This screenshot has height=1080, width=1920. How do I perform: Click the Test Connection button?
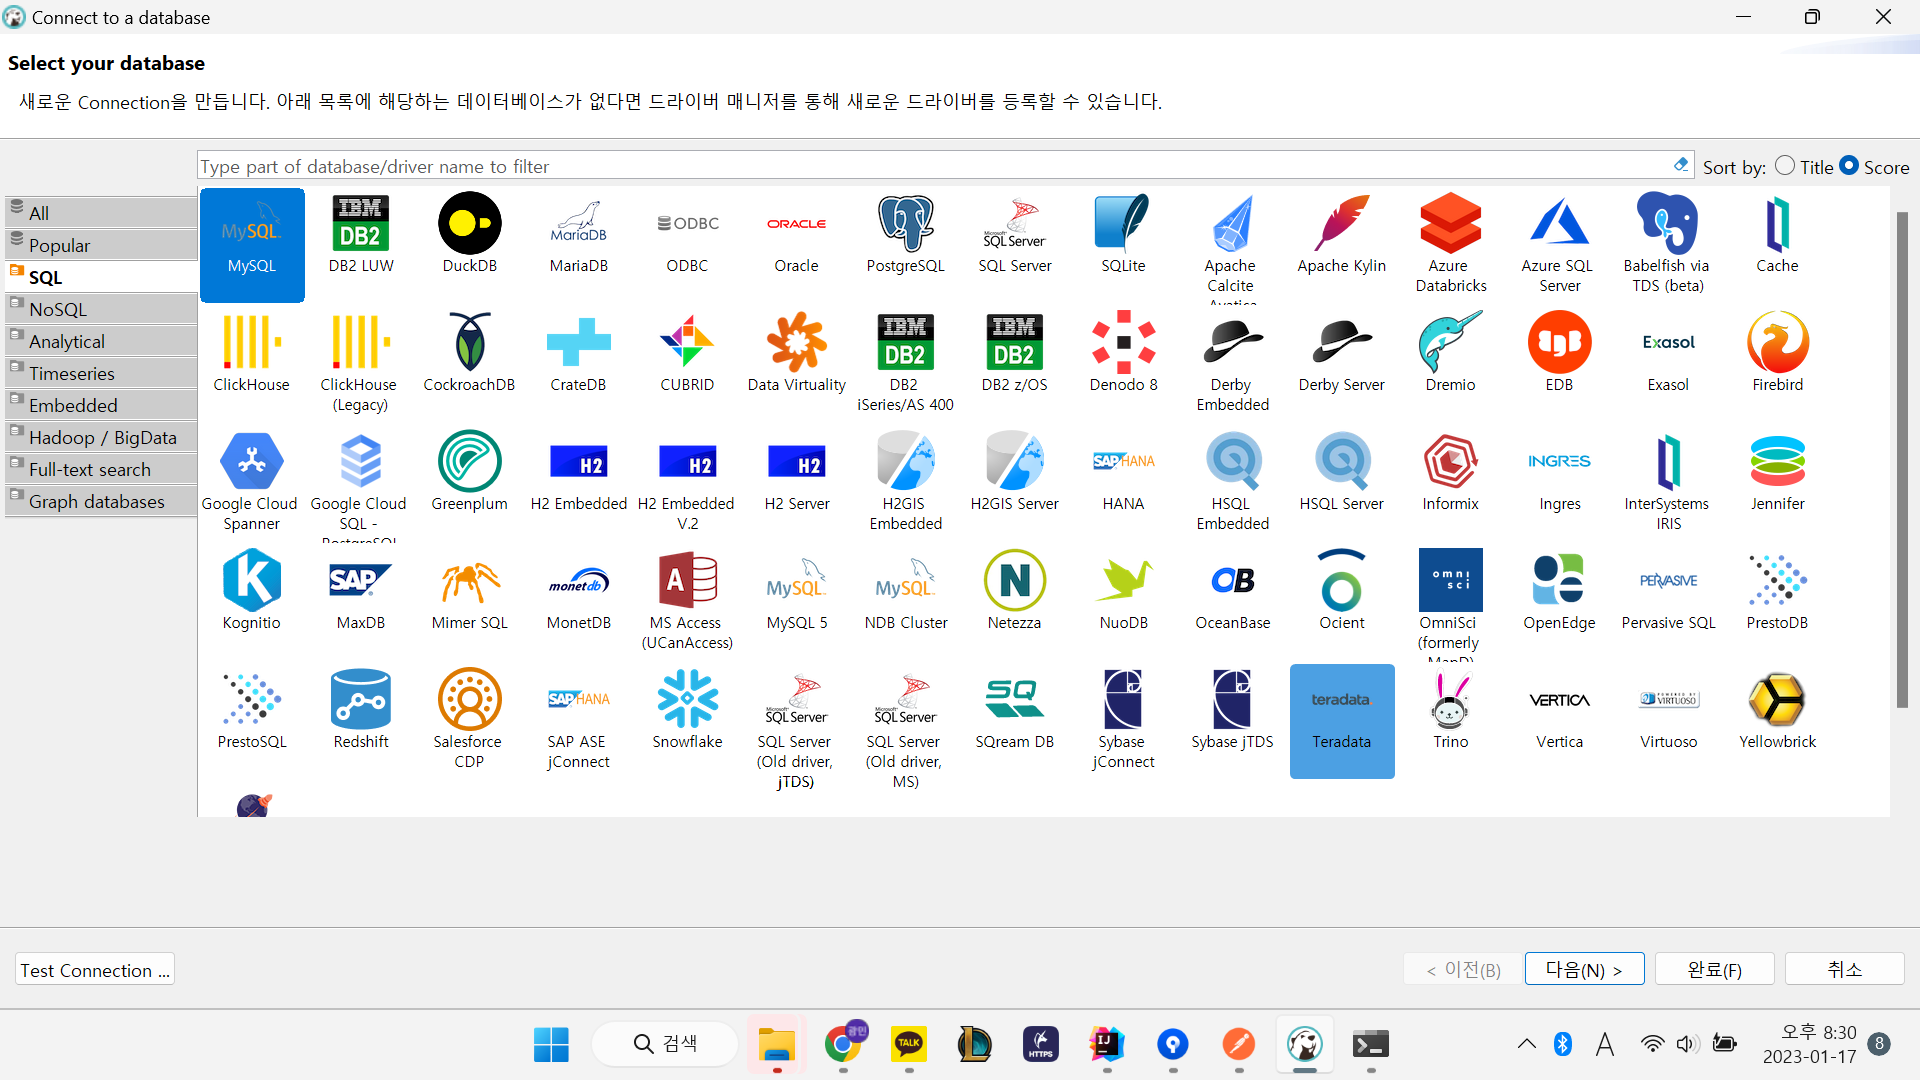[95, 970]
